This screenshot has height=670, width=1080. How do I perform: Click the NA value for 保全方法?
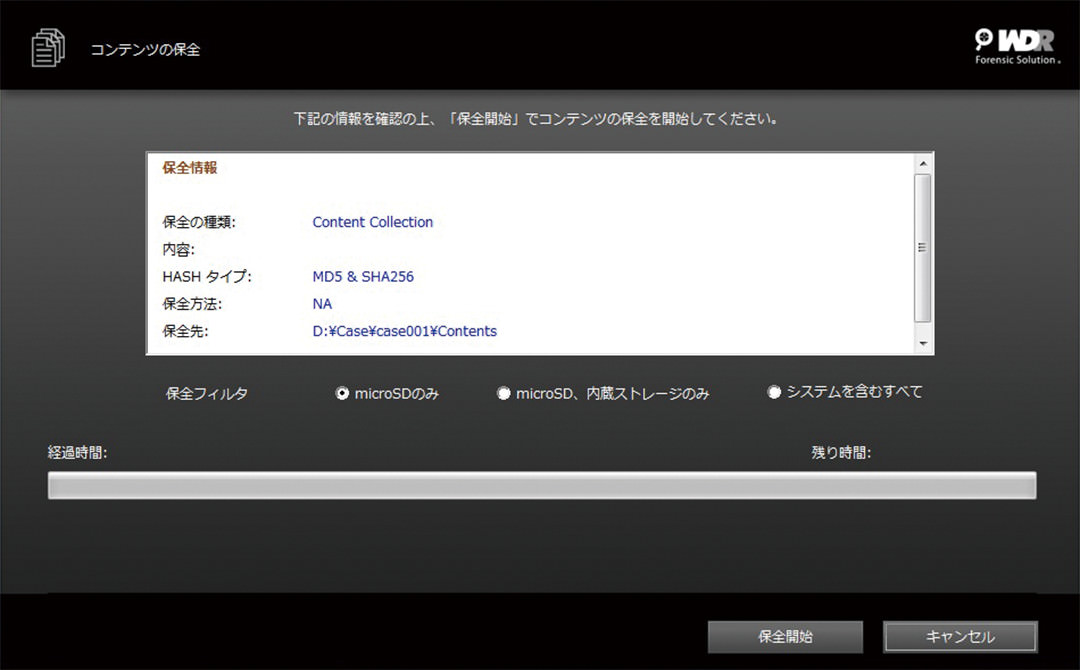[x=322, y=304]
